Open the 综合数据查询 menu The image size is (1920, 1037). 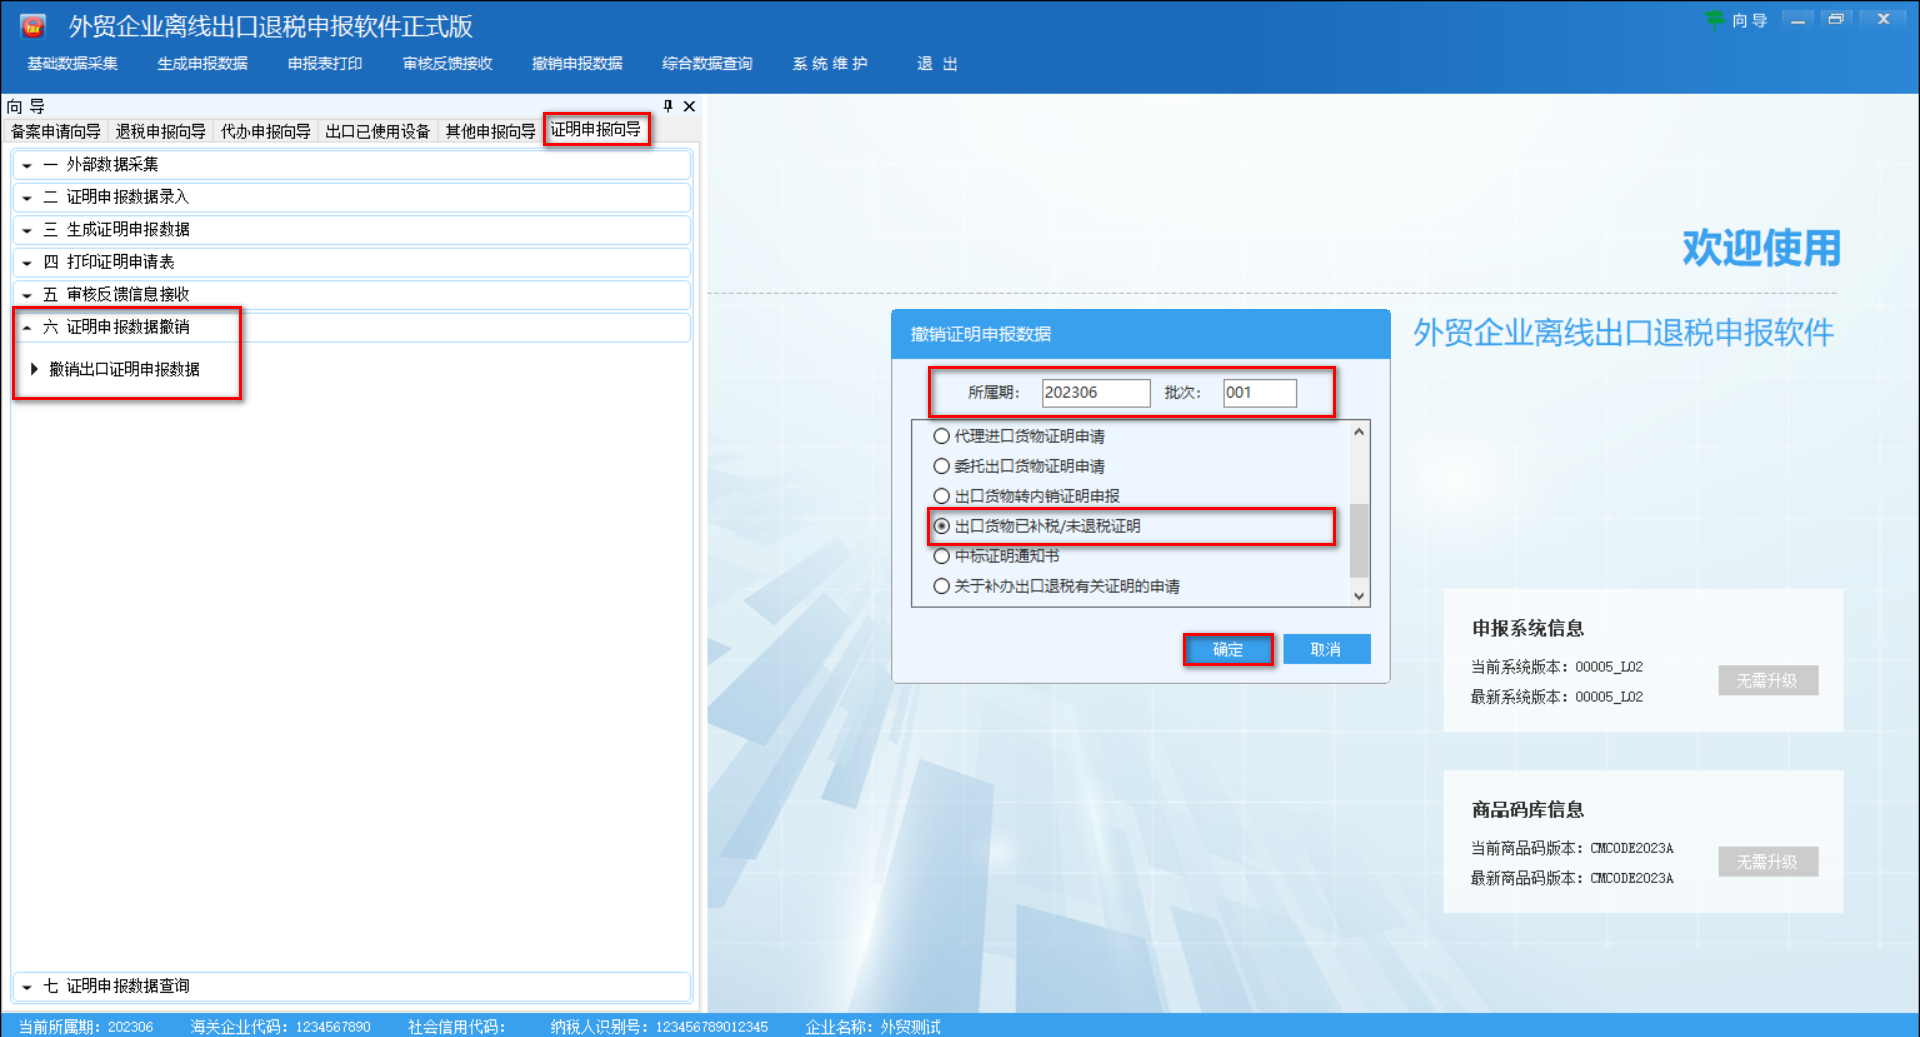[706, 63]
